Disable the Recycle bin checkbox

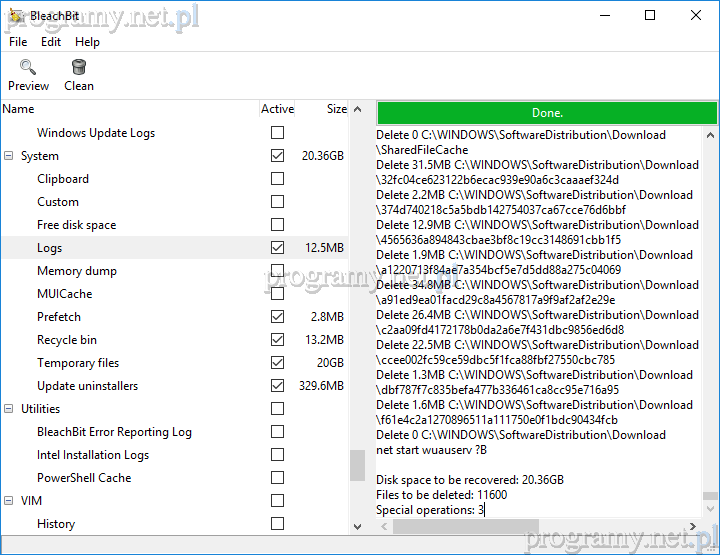277,340
